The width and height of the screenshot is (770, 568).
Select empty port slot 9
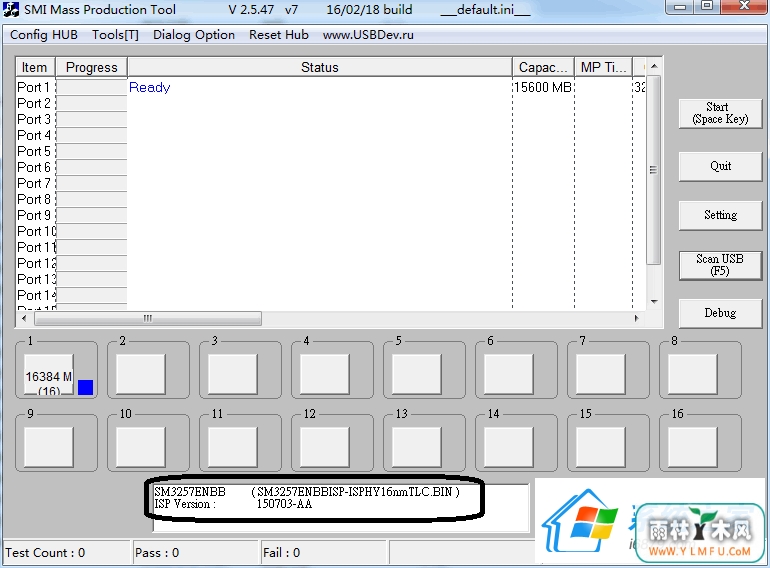(x=49, y=447)
